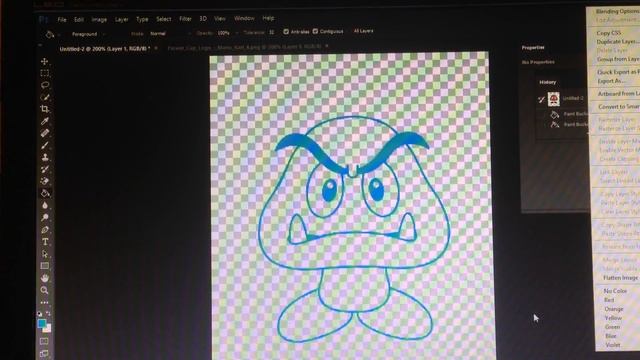Open the Window menu
The image size is (640, 360).
pyautogui.click(x=244, y=18)
